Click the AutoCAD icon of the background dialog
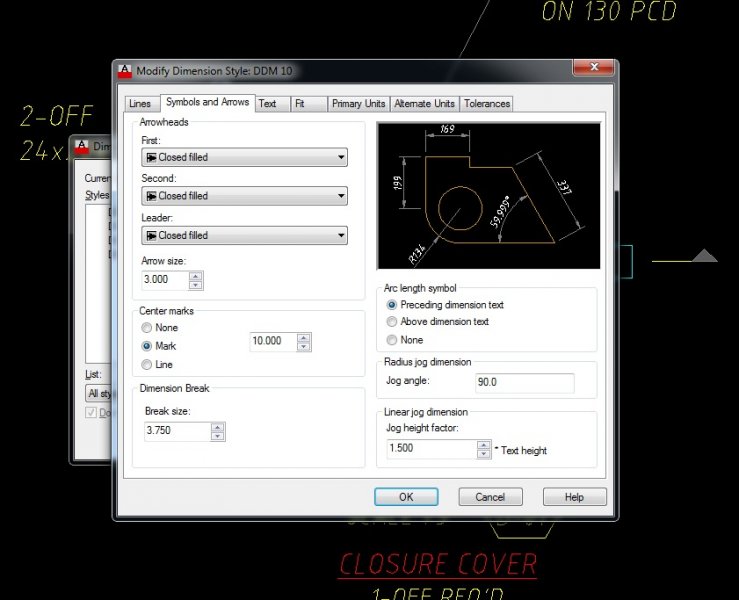Screen dimensions: 739x600 coord(82,147)
